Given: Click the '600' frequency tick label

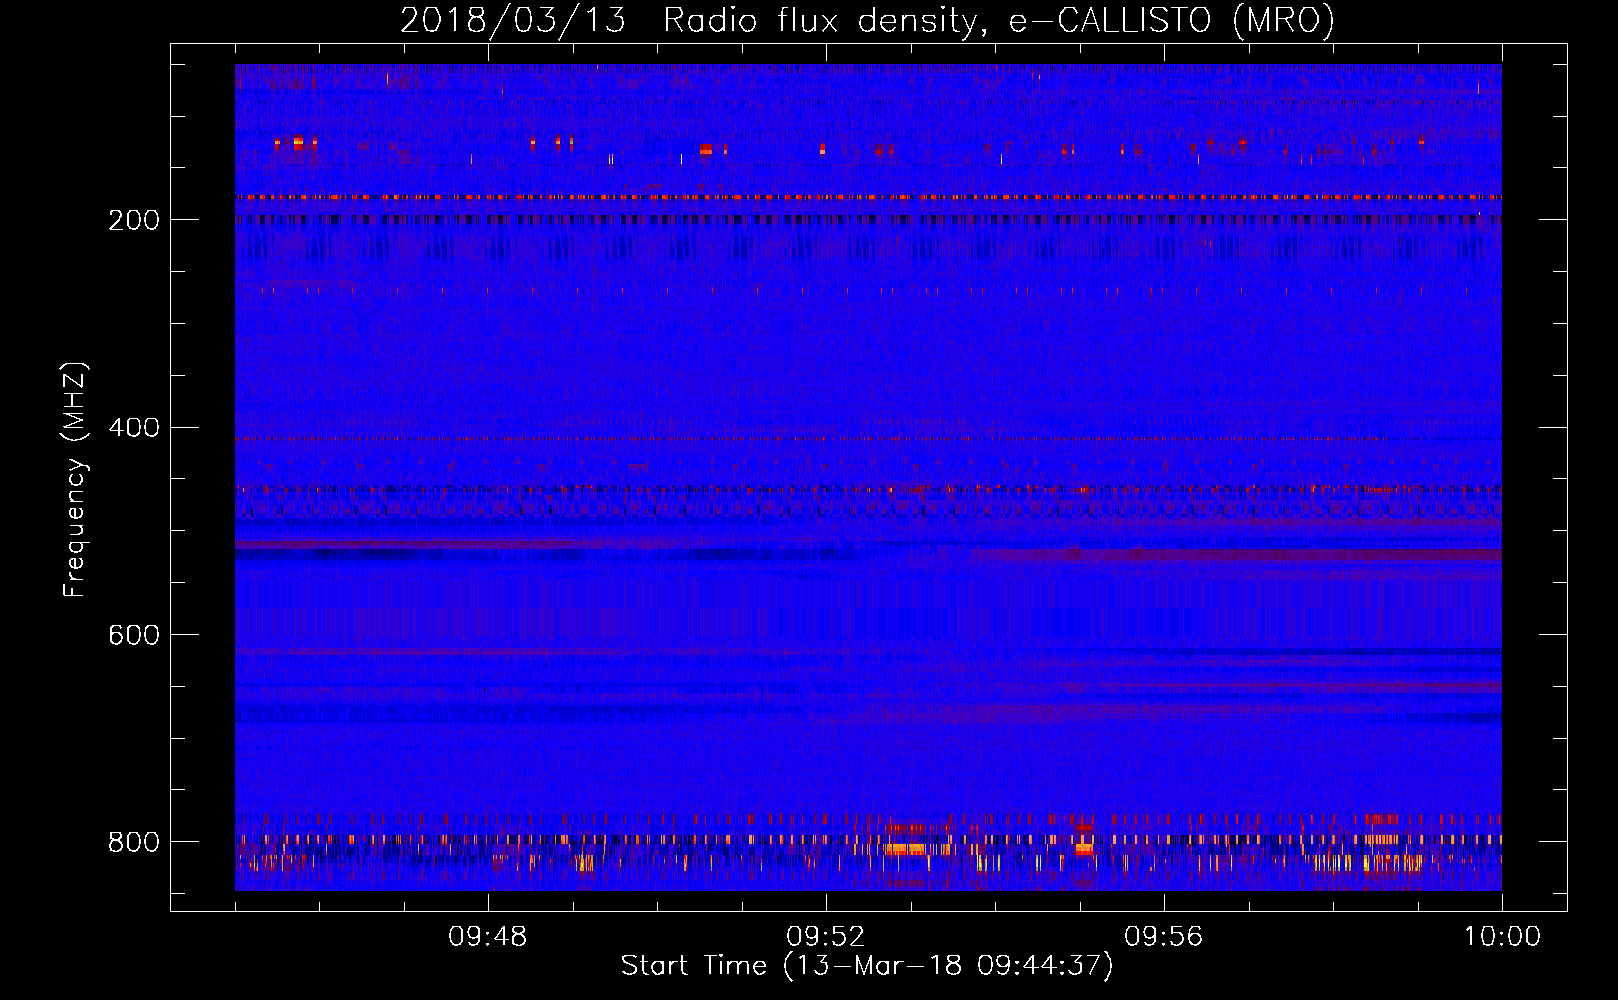Looking at the screenshot, I should pos(134,635).
